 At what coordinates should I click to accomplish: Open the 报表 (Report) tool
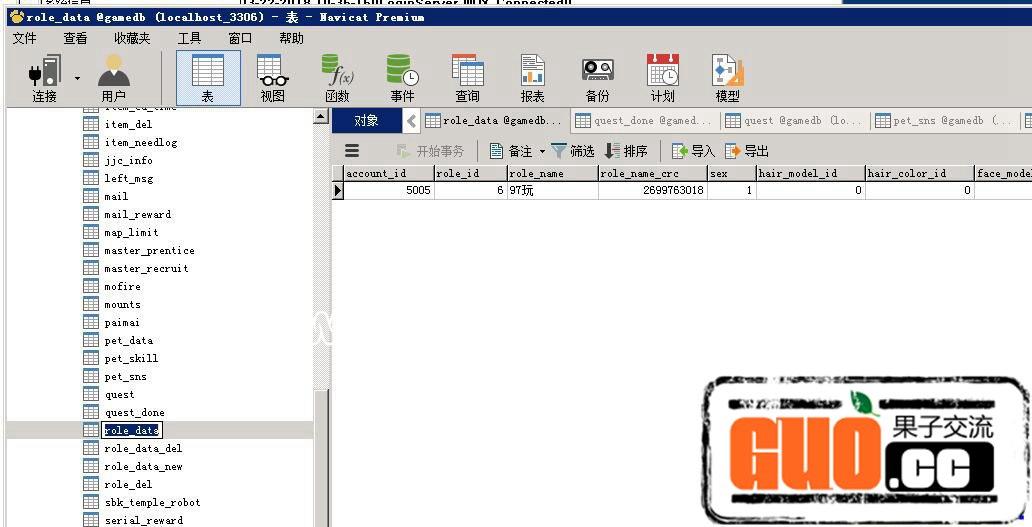(x=532, y=78)
